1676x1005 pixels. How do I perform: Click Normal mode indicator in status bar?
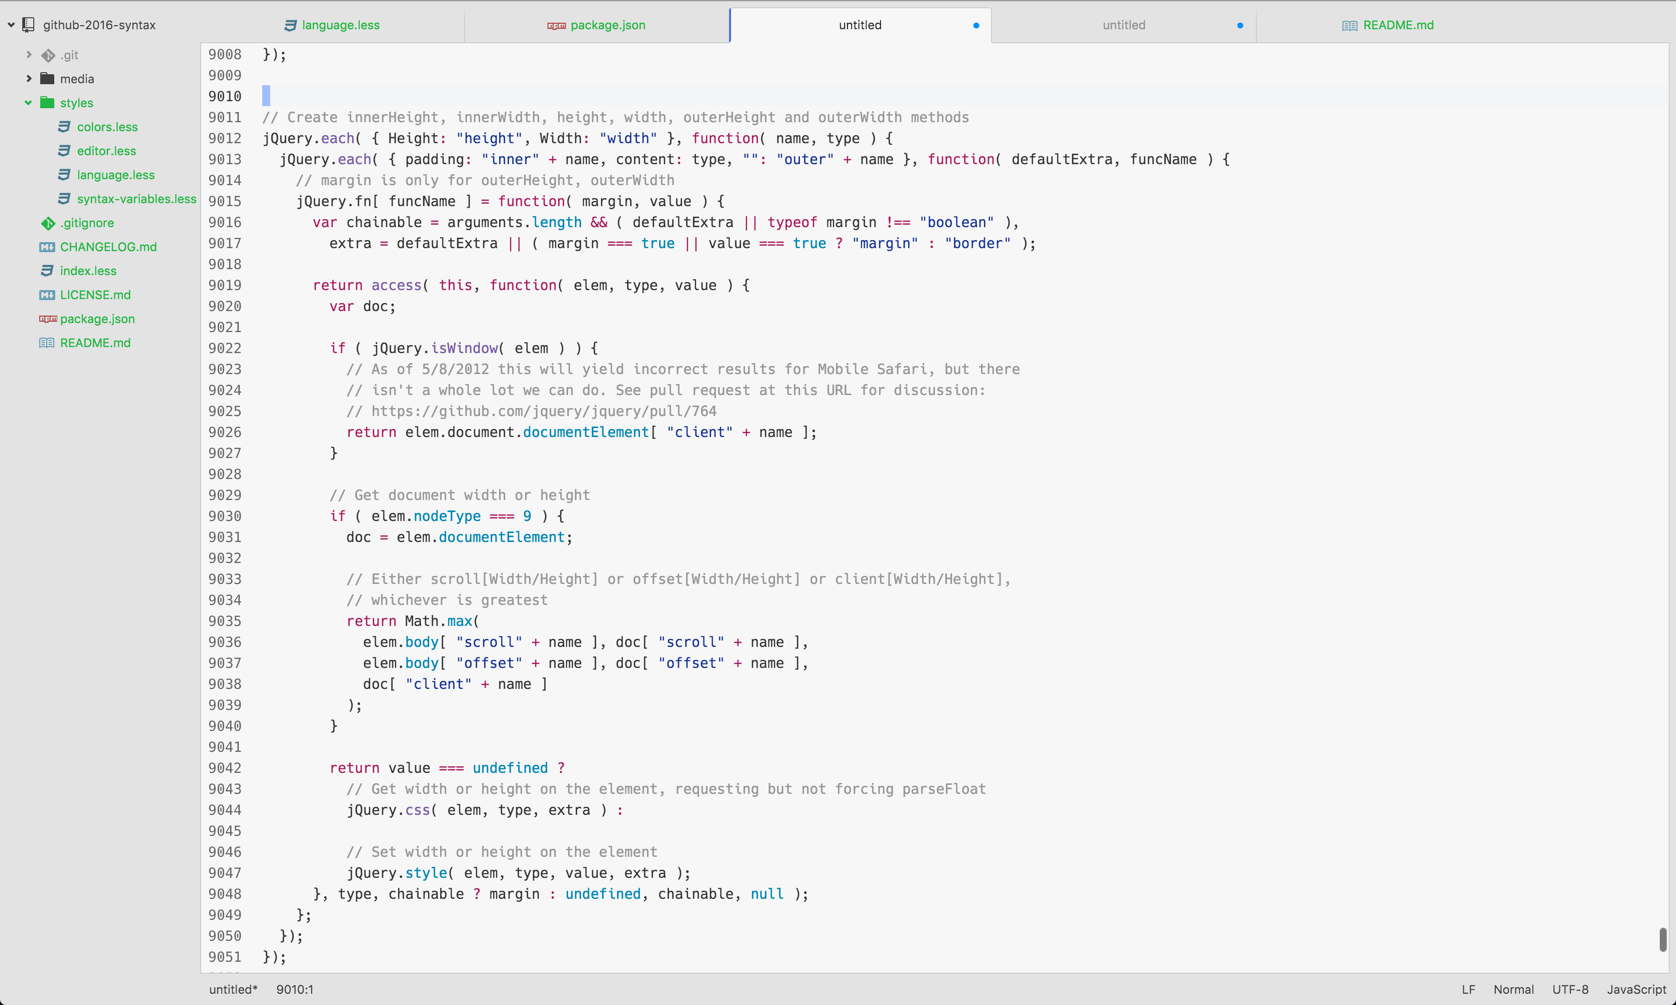[x=1513, y=989]
